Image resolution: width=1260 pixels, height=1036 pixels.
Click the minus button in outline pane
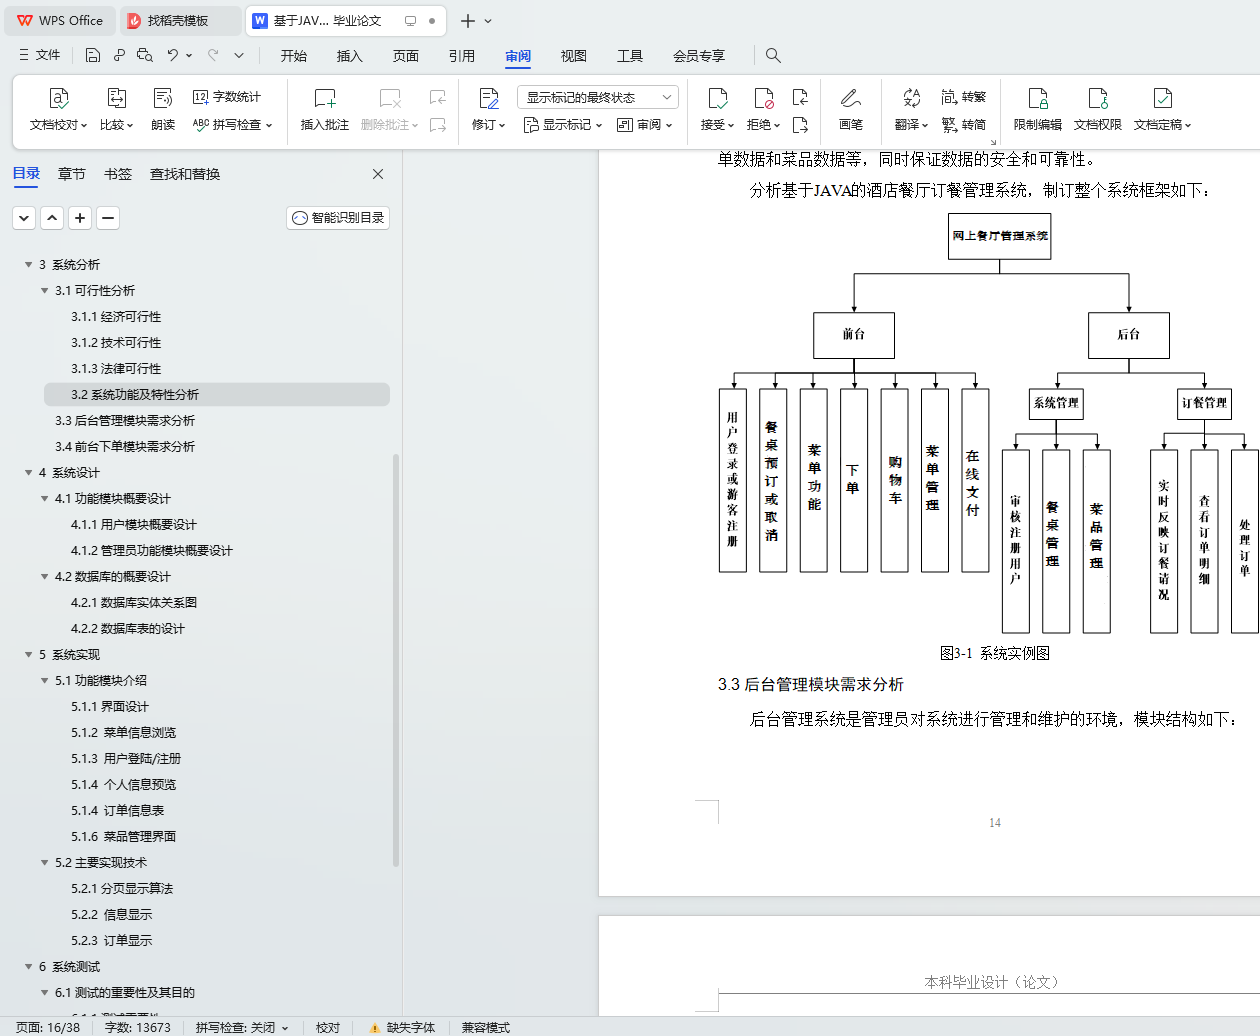[108, 217]
